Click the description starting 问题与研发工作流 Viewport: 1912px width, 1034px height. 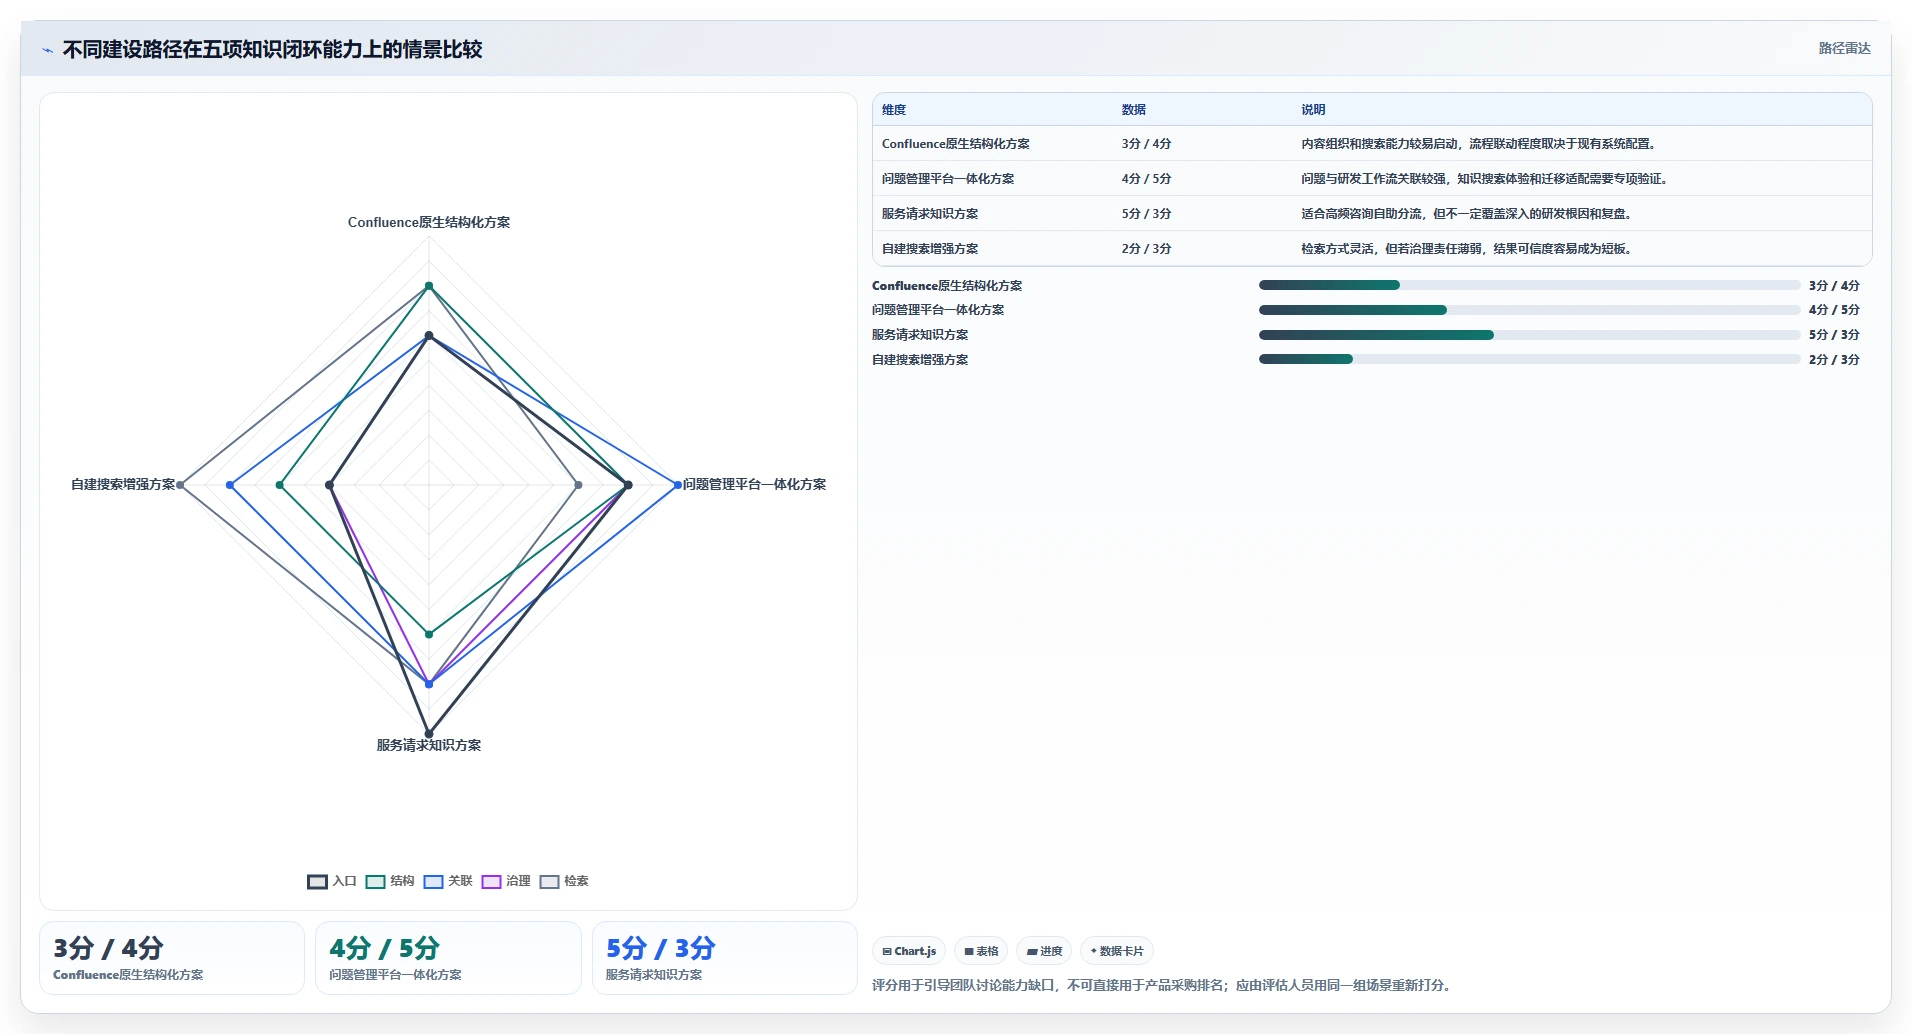point(1486,179)
